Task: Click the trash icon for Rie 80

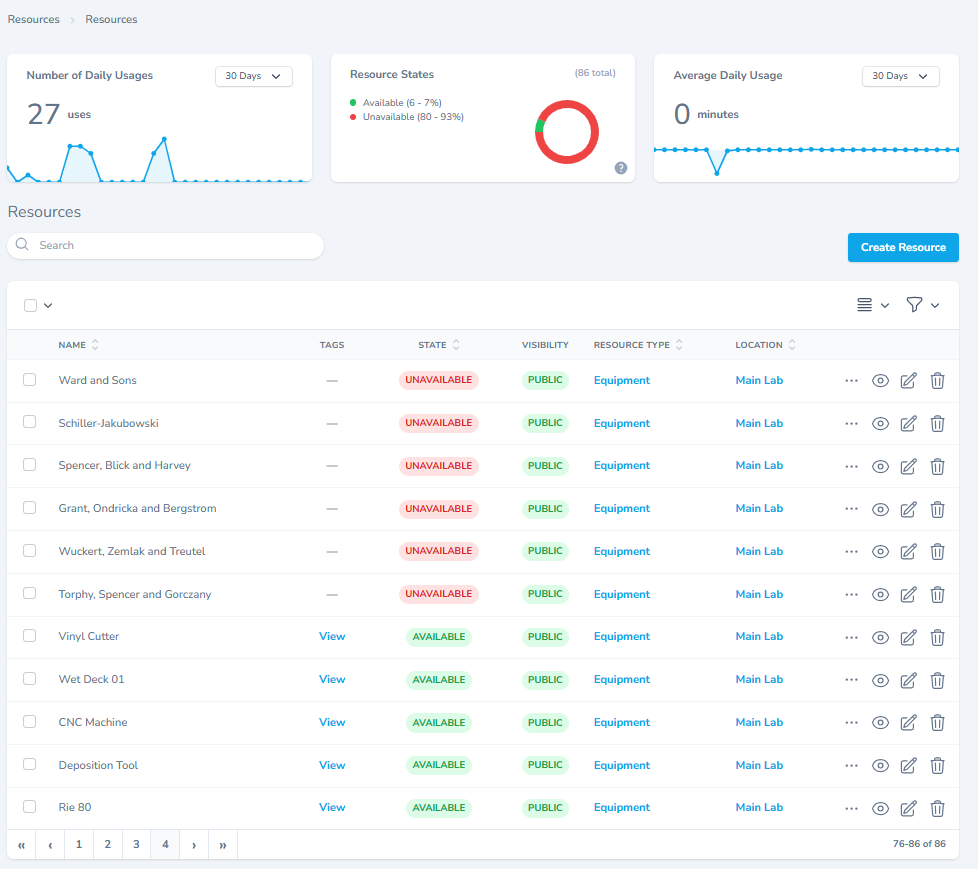Action: point(937,808)
